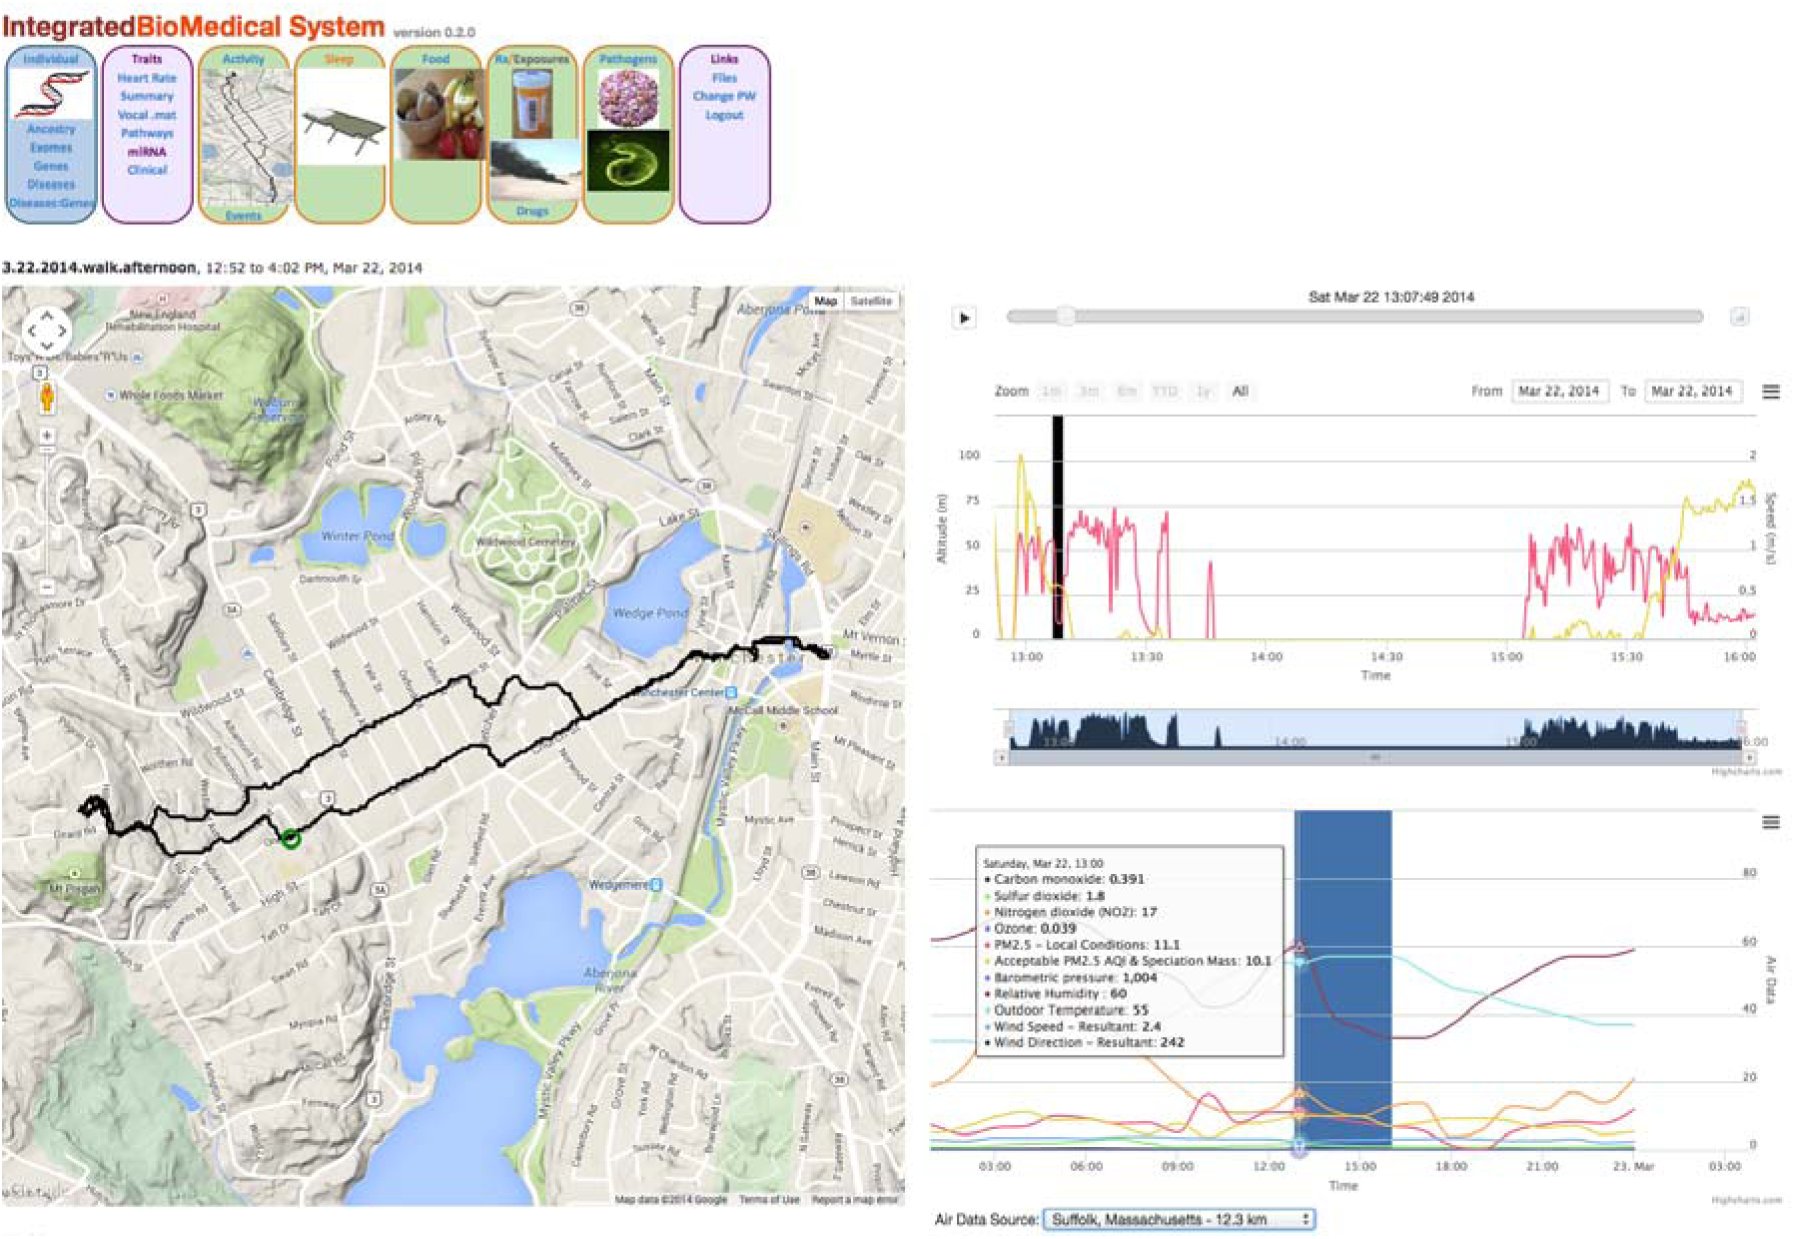Click the chart navigator range scrollbar

(x=1375, y=758)
